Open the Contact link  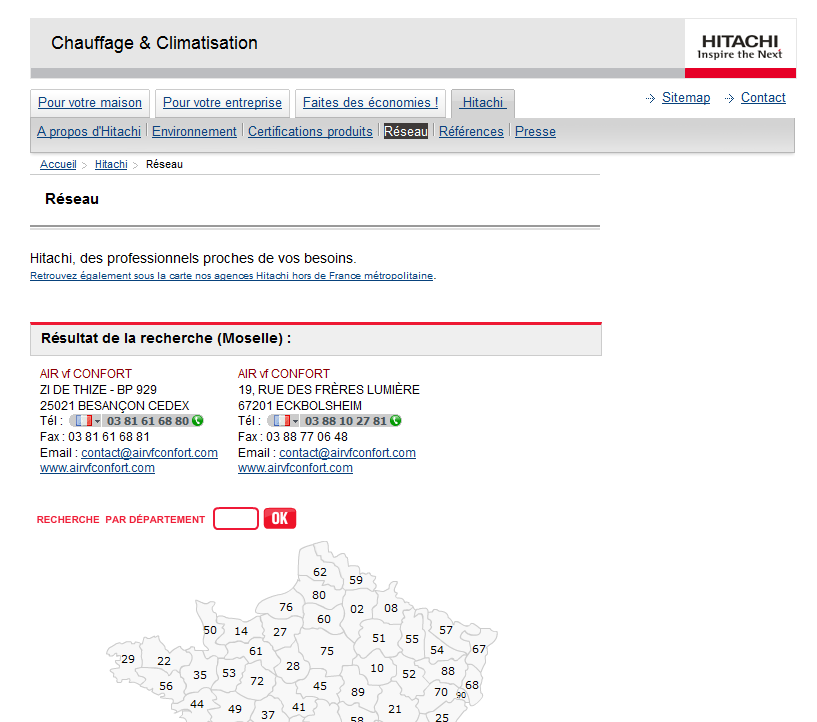tap(763, 98)
